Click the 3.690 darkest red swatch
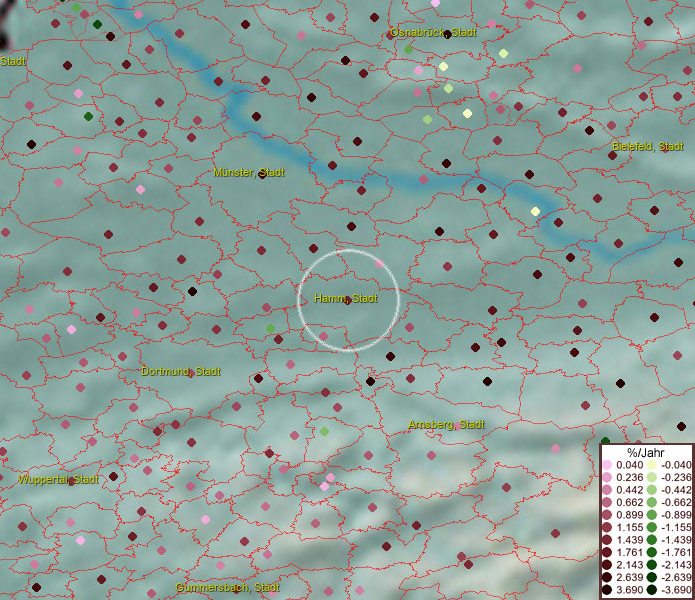Viewport: 695px width, 600px height. (607, 590)
